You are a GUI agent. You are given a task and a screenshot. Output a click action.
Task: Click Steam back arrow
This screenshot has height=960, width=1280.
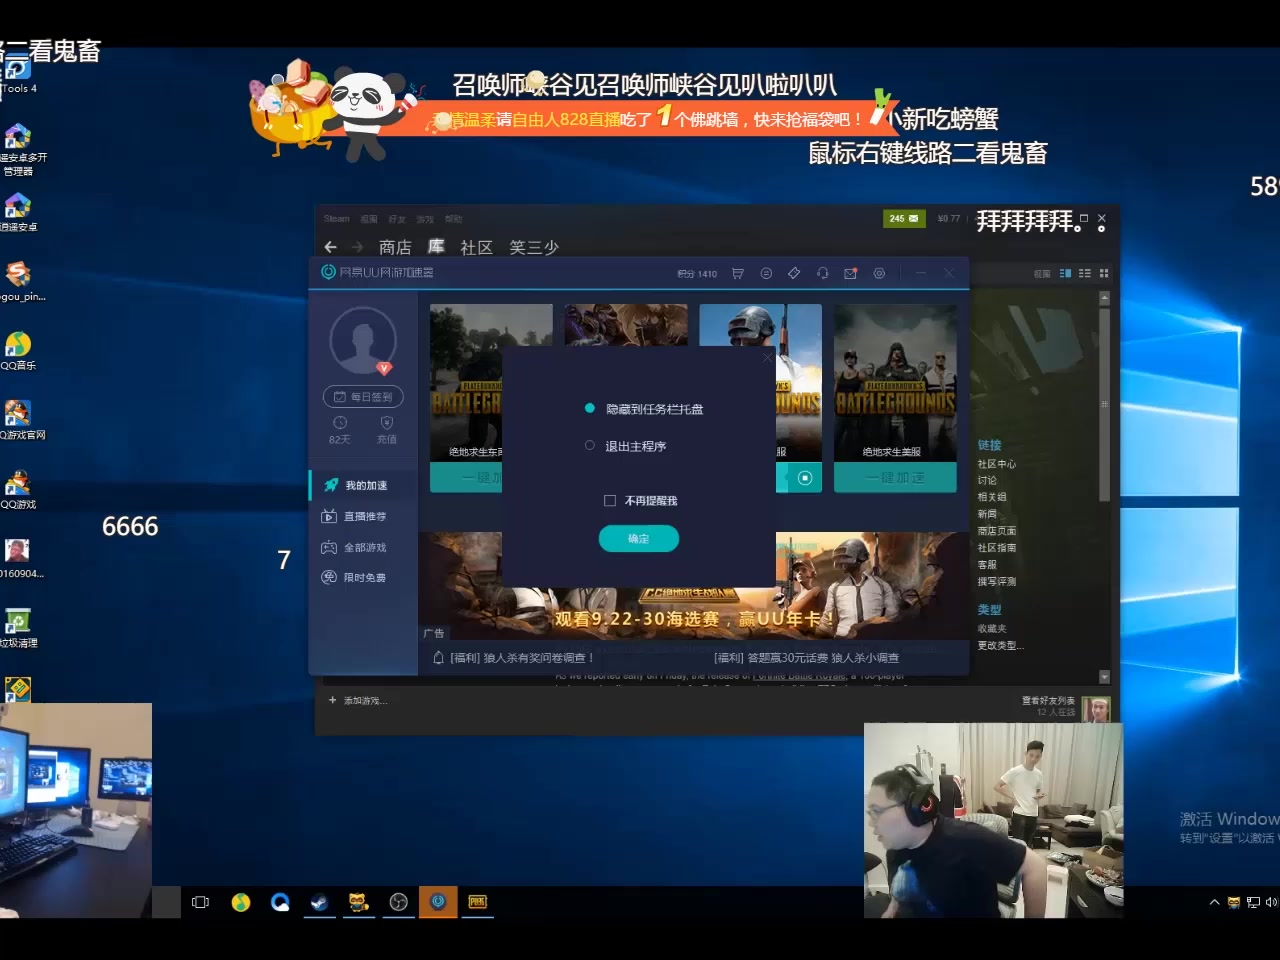(x=331, y=246)
